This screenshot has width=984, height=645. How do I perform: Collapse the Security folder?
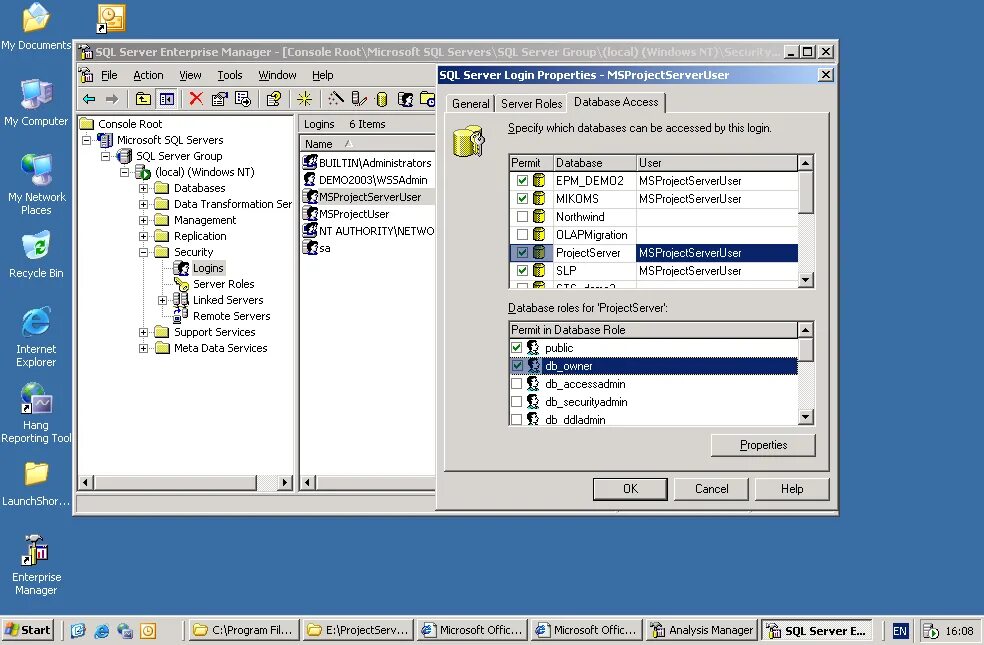coord(143,252)
